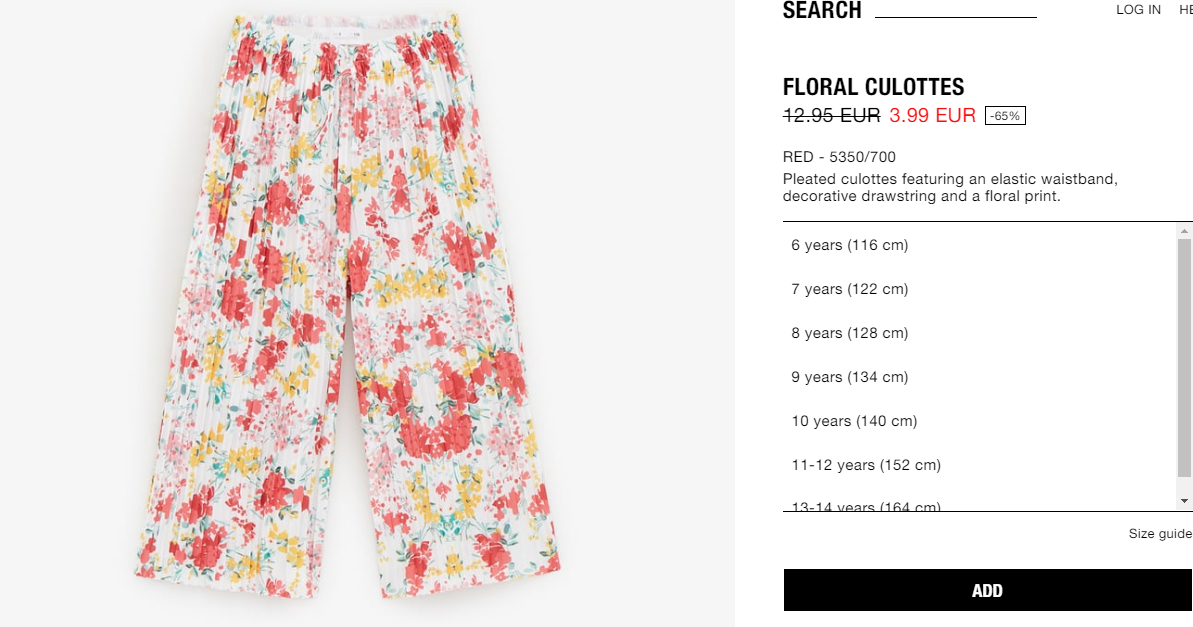Click the scroll up arrow in size list
Viewport: 1193px width, 627px height.
click(1184, 231)
